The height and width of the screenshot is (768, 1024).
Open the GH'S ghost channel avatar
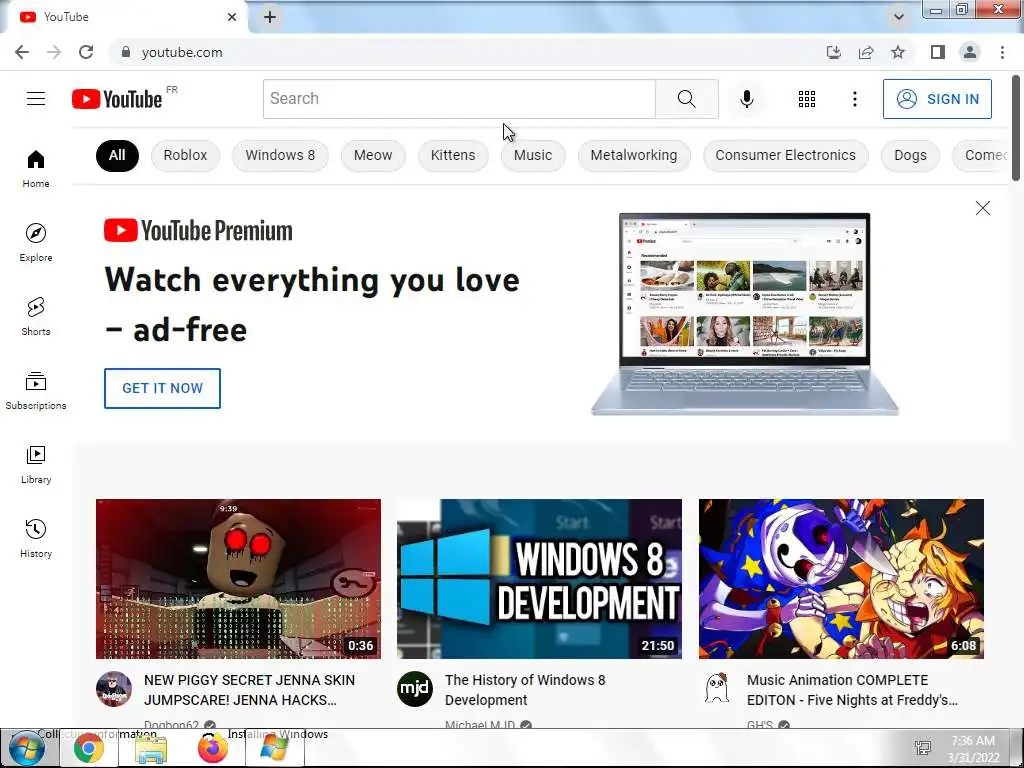tap(716, 688)
